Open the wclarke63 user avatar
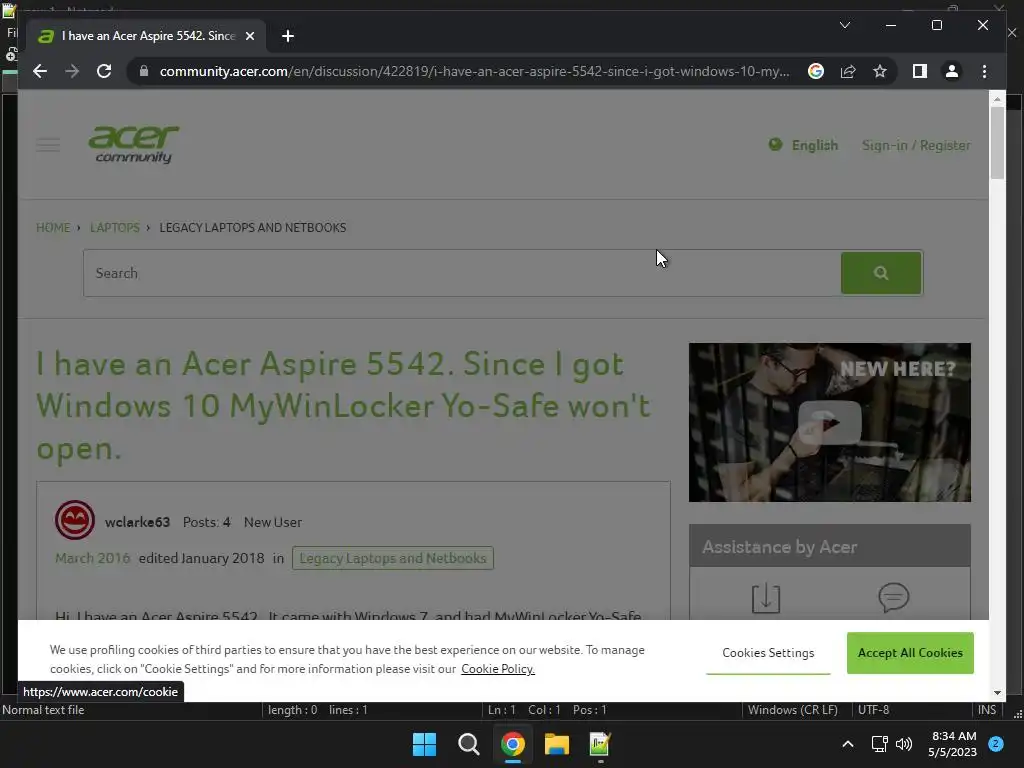 [x=74, y=520]
